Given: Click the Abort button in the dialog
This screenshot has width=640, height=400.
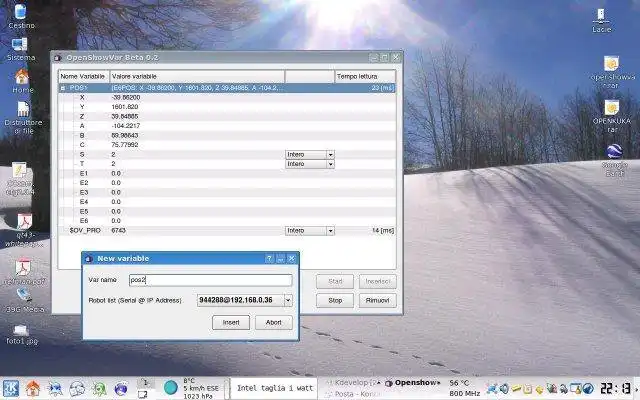Looking at the screenshot, I should (x=274, y=322).
